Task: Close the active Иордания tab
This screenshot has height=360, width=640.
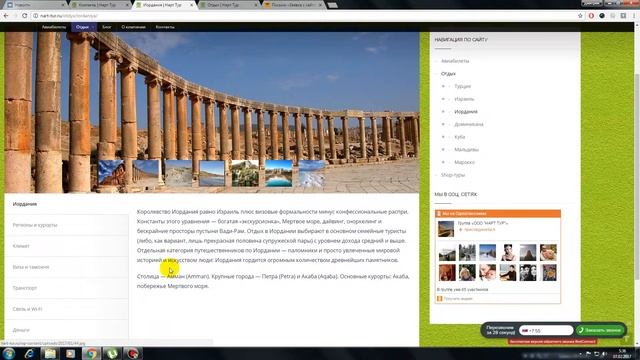Action: 191,5
